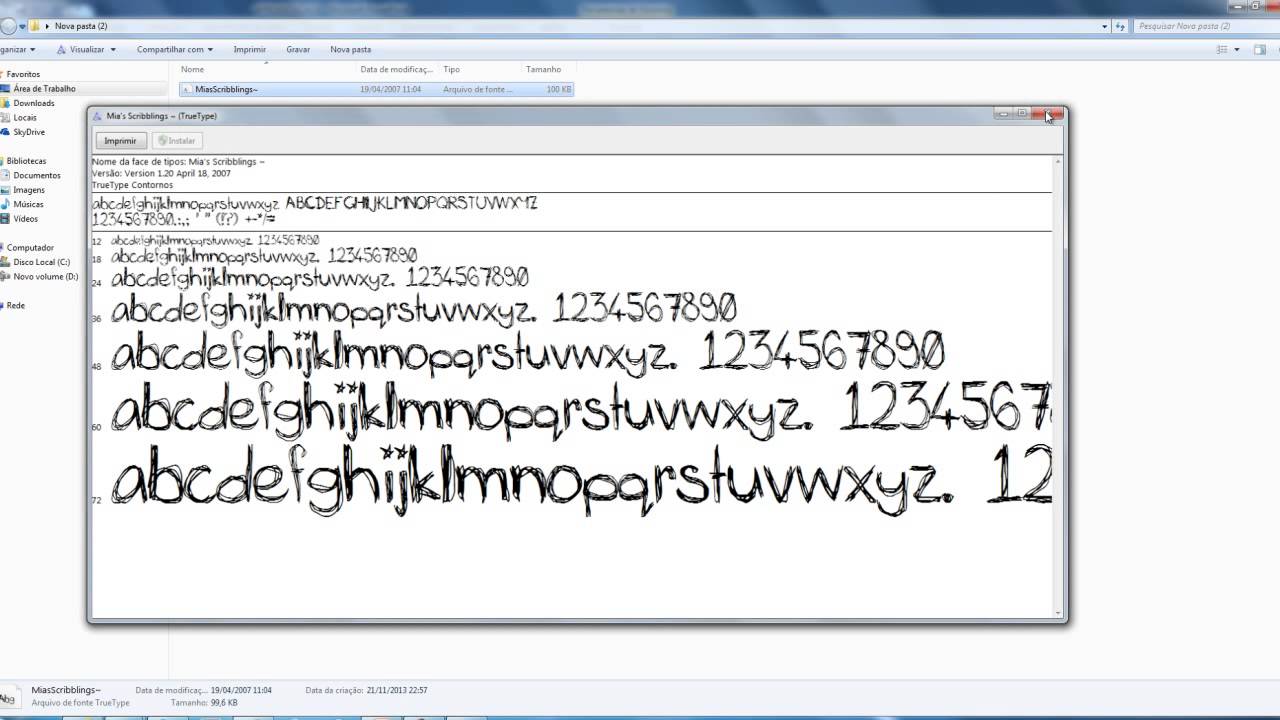Open Novo volume (D:) drive
Viewport: 1280px width, 720px height.
tap(45, 277)
